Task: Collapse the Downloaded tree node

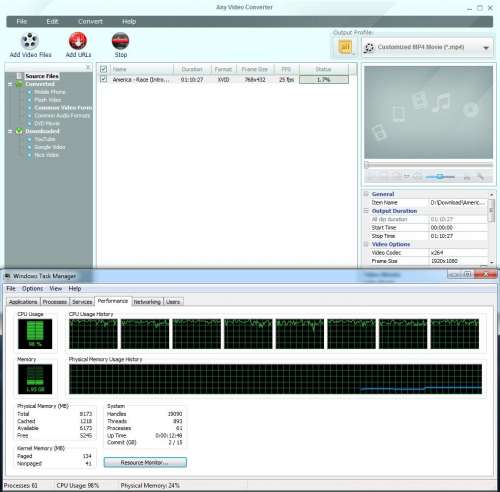Action: (x=10, y=131)
